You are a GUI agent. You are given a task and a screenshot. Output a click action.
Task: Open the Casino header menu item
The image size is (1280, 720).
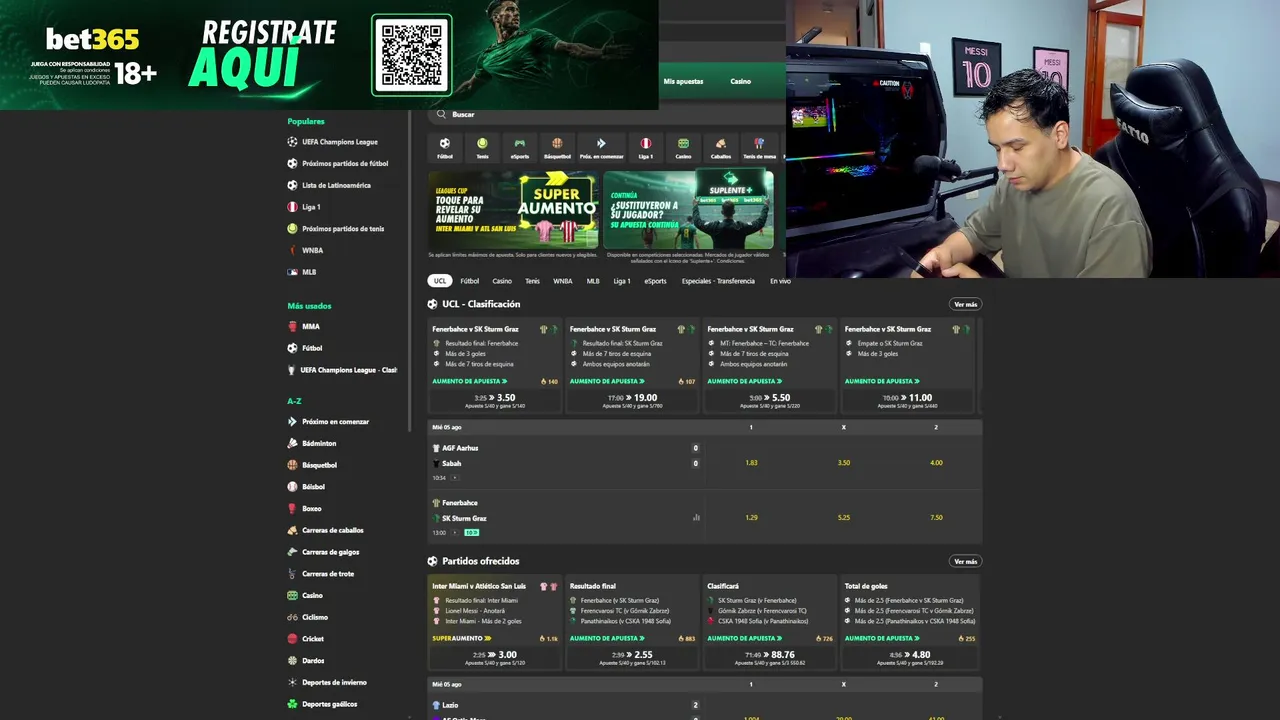coord(740,81)
